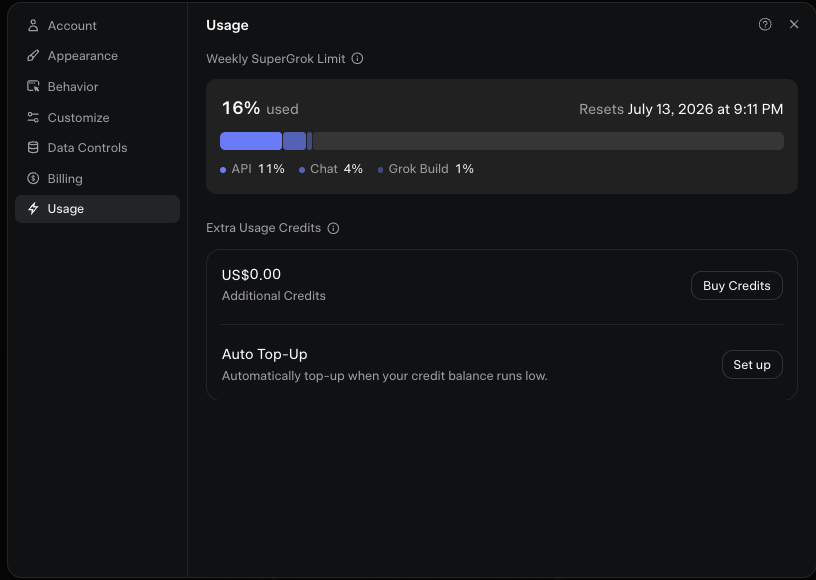This screenshot has width=816, height=580.
Task: Open the help question mark icon
Action: 764,24
